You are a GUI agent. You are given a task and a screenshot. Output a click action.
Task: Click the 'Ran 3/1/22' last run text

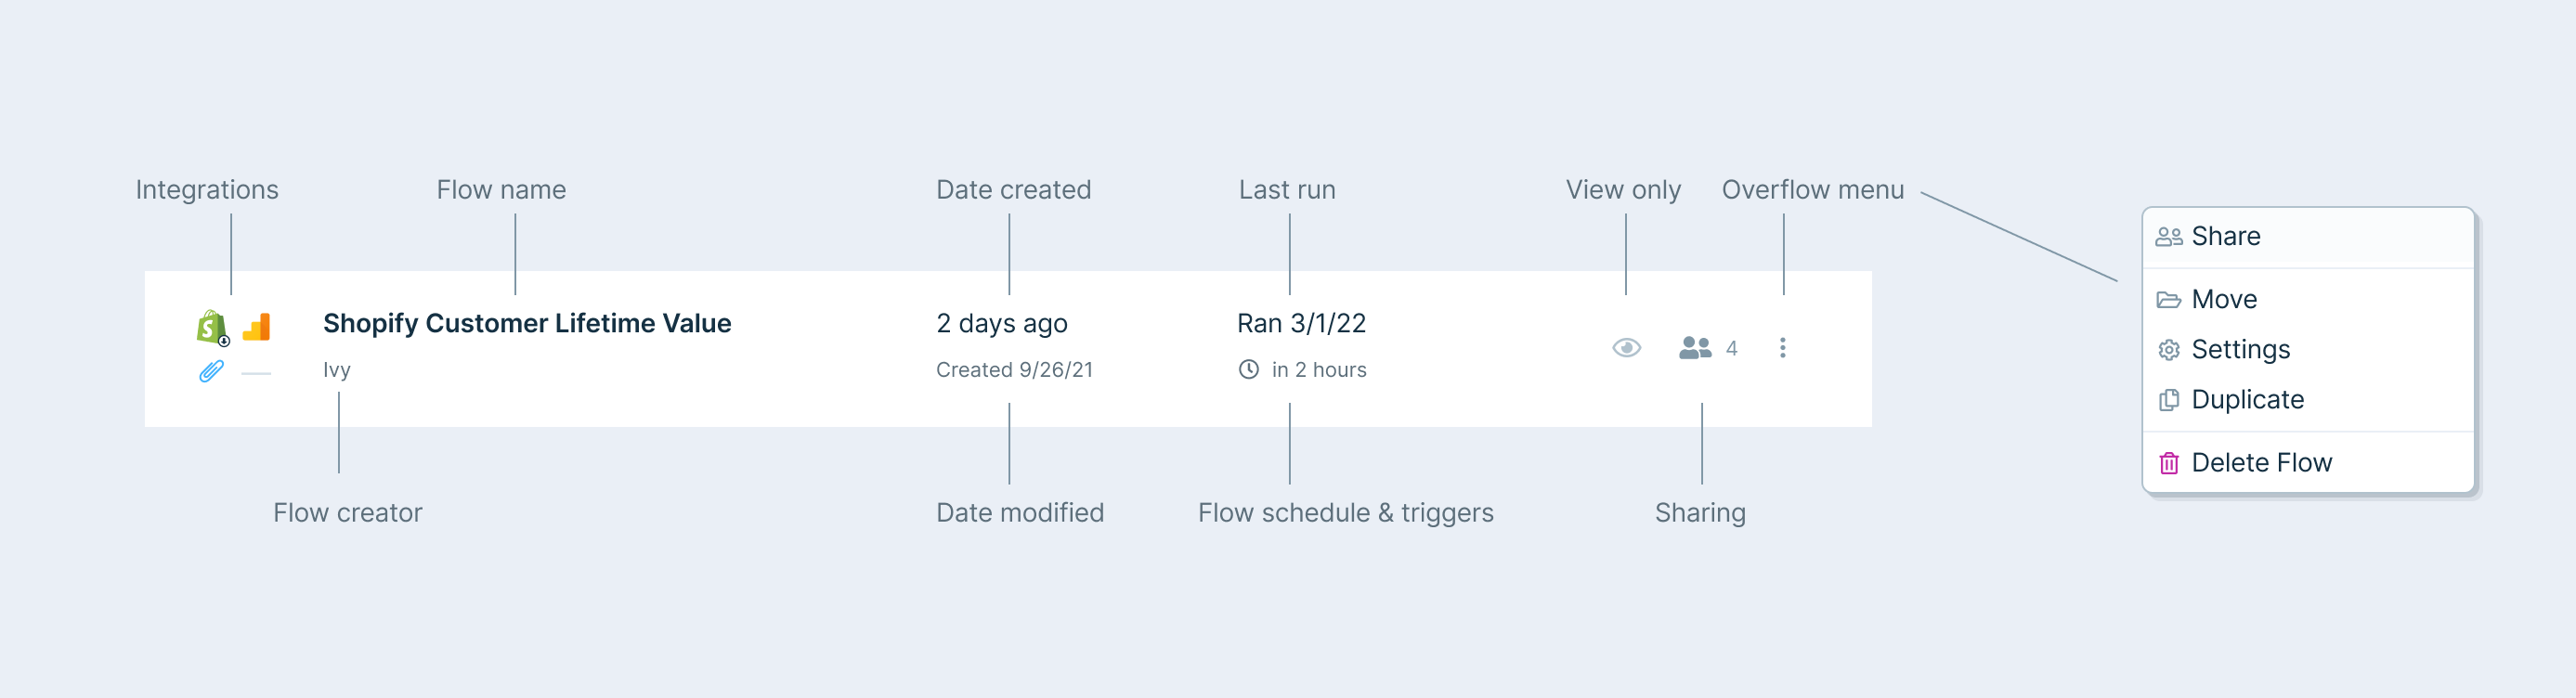(1301, 324)
